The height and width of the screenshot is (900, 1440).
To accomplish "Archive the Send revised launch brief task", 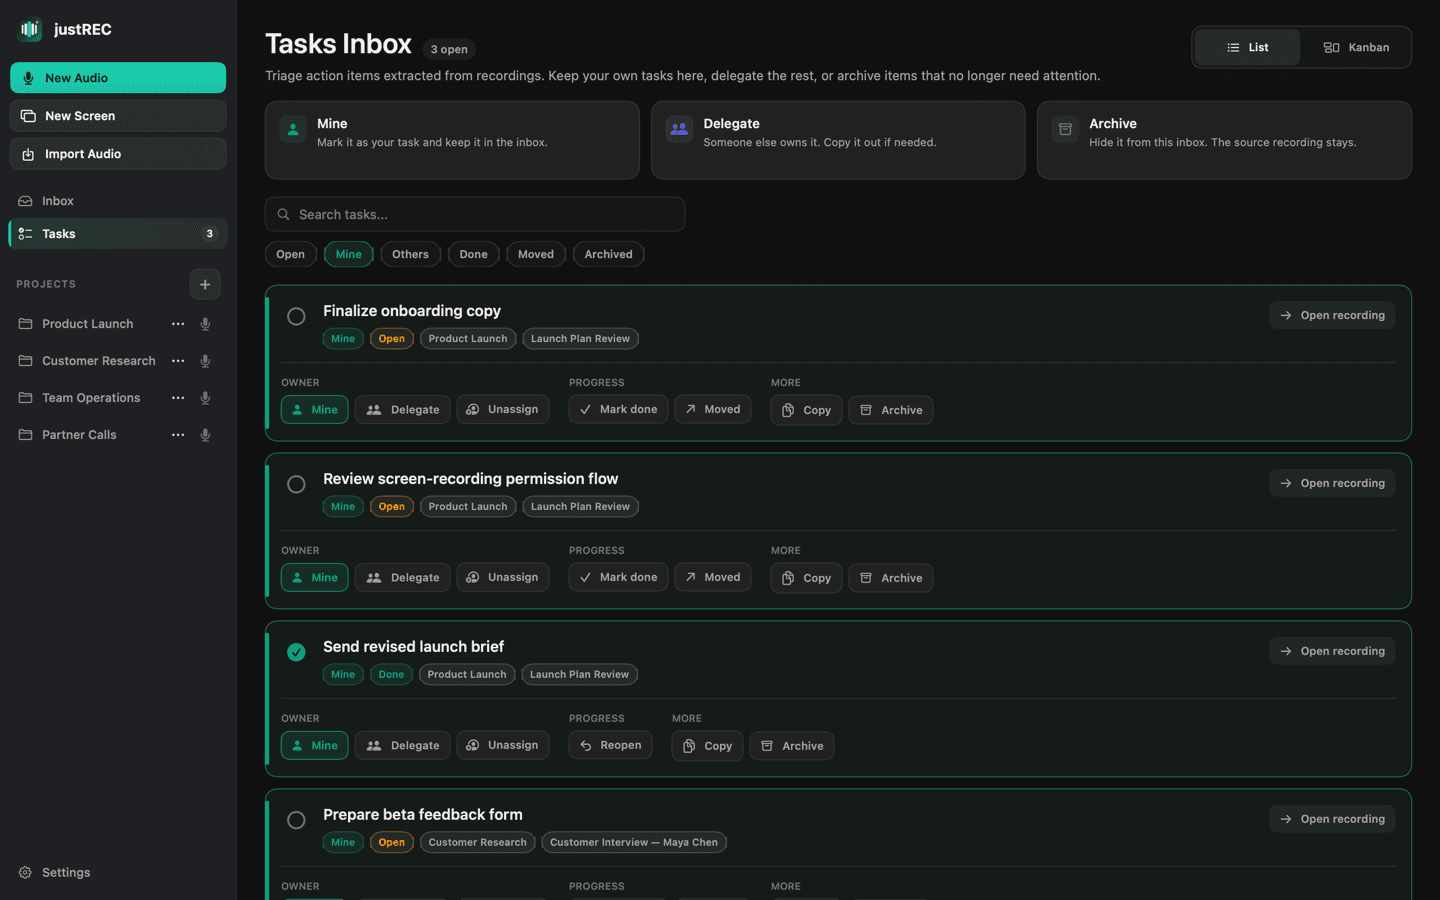I will tap(792, 746).
